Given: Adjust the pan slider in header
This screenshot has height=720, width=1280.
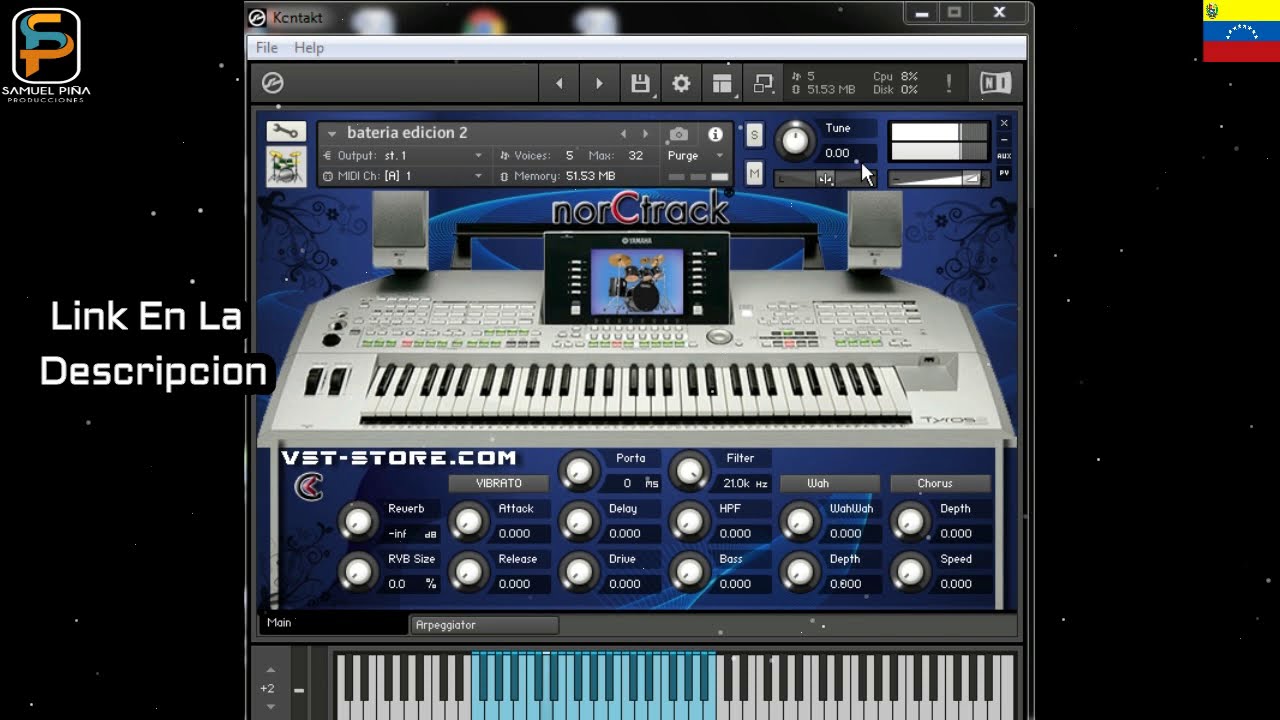Looking at the screenshot, I should click(825, 179).
